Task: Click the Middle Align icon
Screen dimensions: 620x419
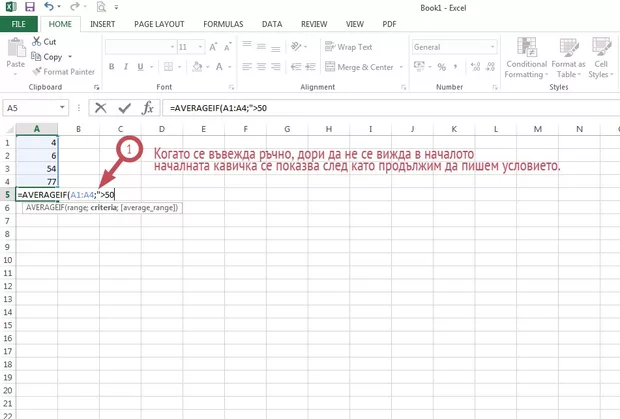Action: point(261,46)
